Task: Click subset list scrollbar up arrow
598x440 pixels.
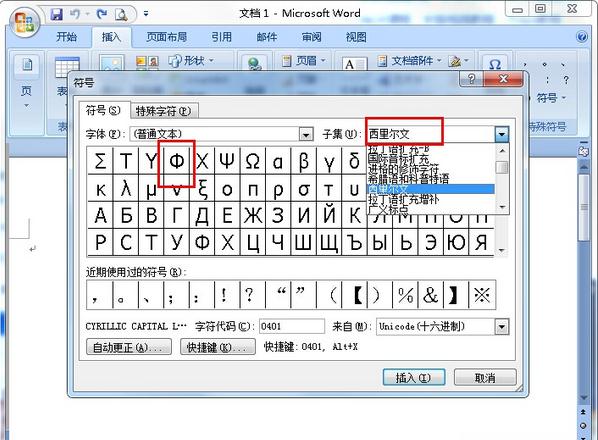Action: tap(502, 151)
